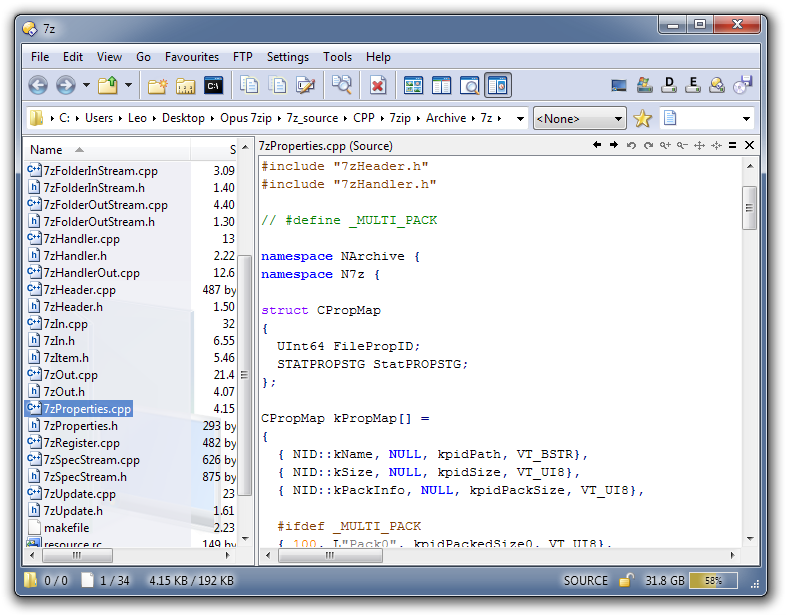786x615 pixels.
Task: Click the Windows drive icon
Action: point(645,85)
